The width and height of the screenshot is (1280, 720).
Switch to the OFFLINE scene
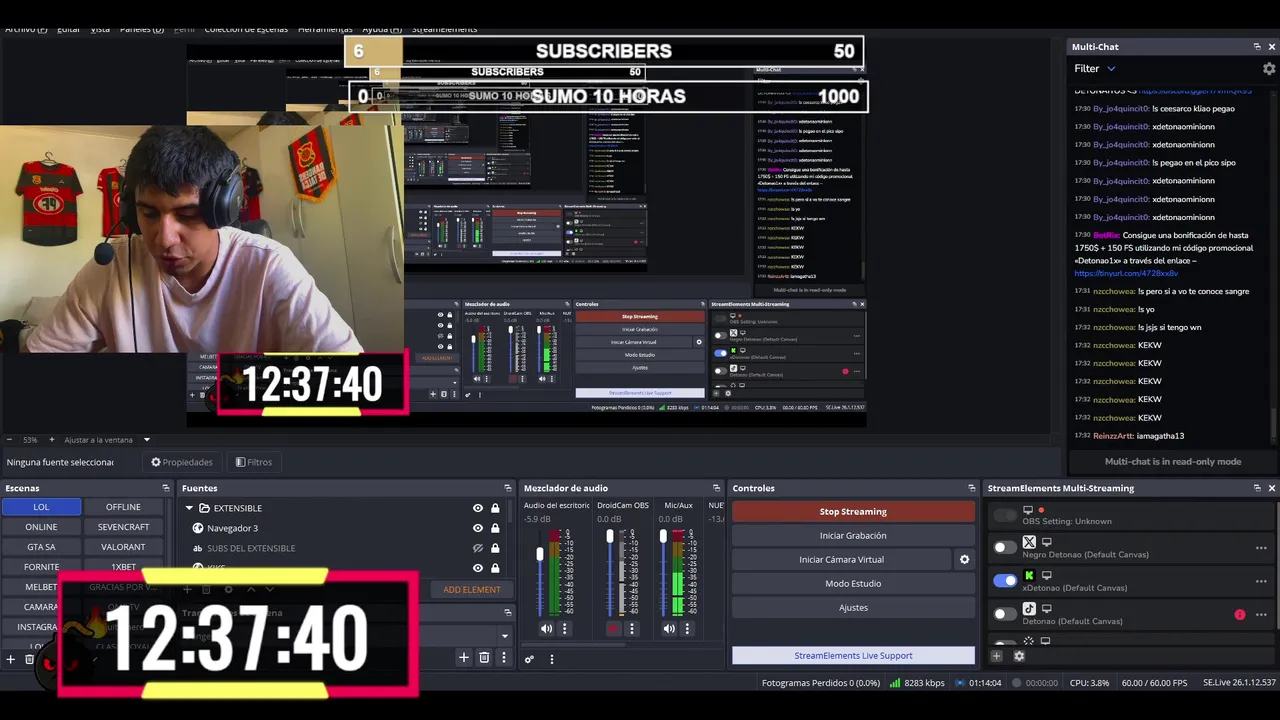click(123, 507)
